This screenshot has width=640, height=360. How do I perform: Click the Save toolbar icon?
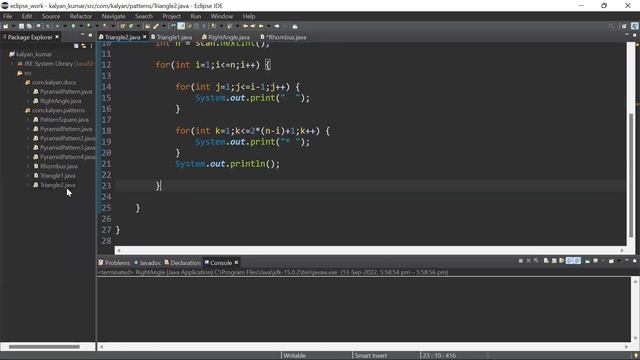[x=21, y=26]
